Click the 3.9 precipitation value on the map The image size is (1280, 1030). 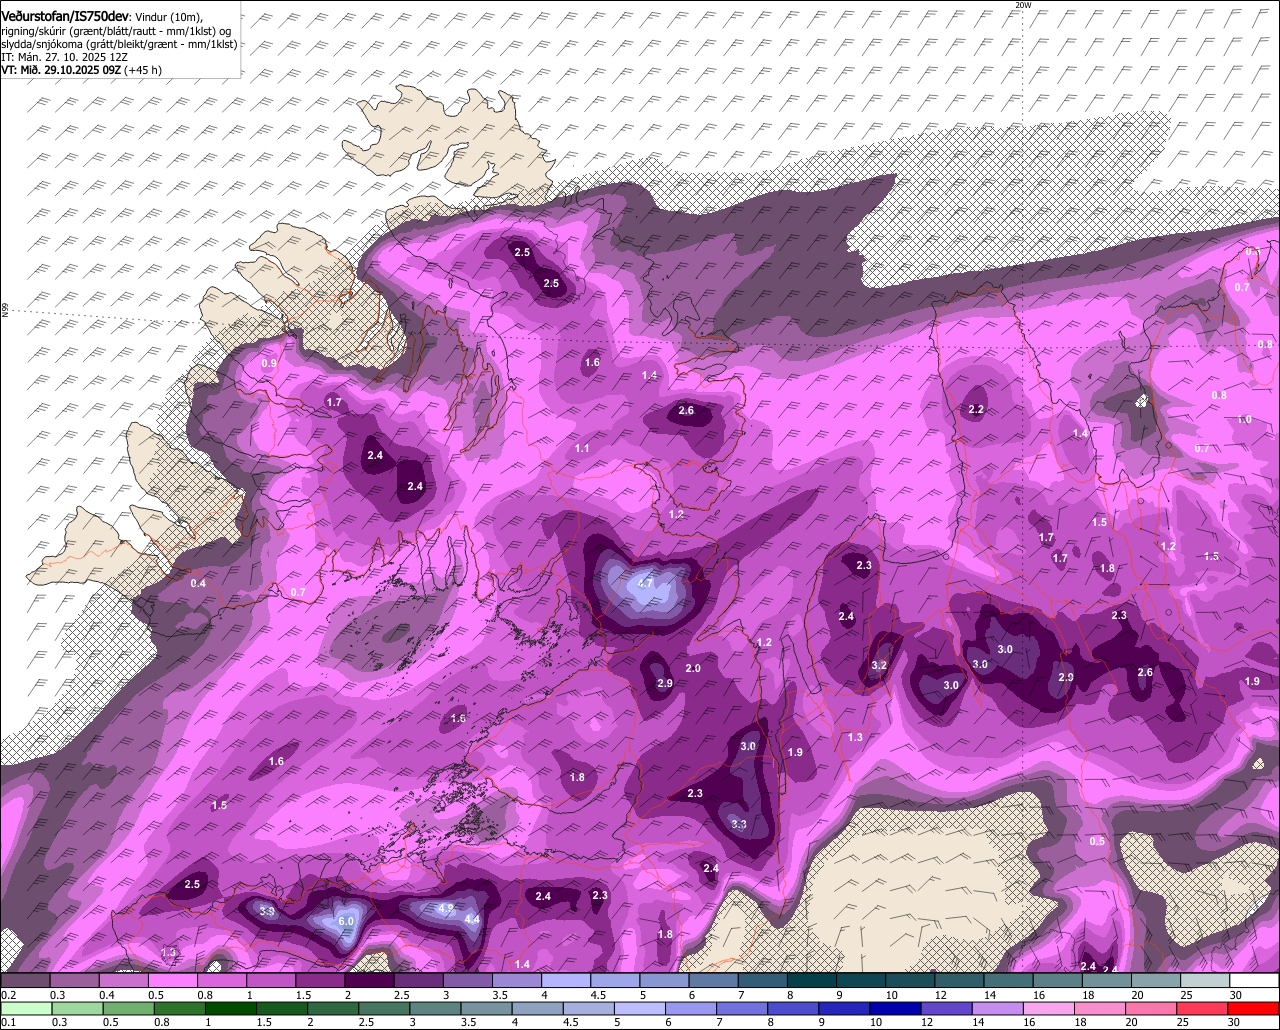267,911
